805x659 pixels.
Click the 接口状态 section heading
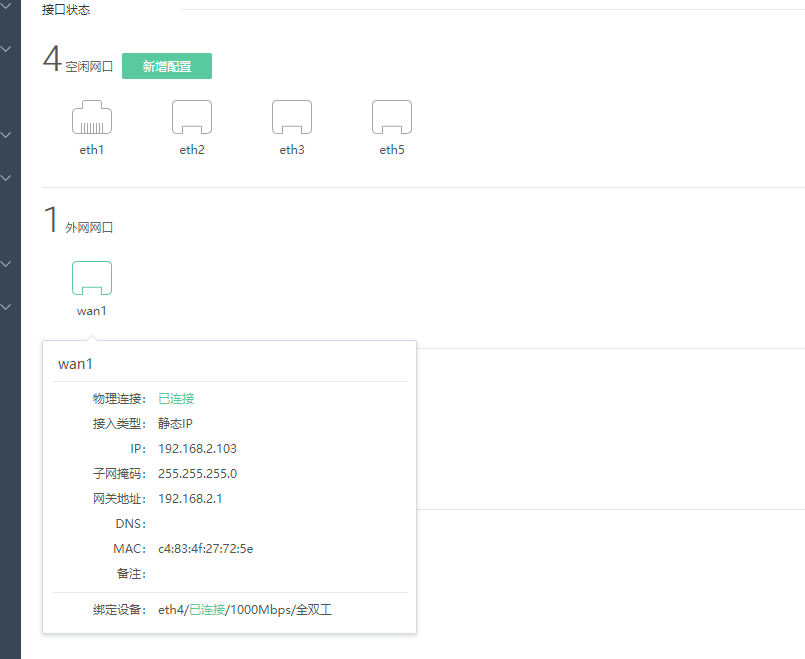[68, 10]
